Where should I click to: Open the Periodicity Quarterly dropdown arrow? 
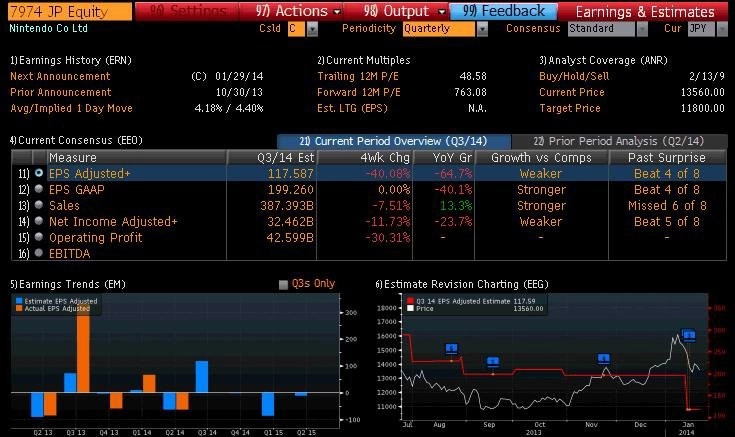(x=482, y=29)
